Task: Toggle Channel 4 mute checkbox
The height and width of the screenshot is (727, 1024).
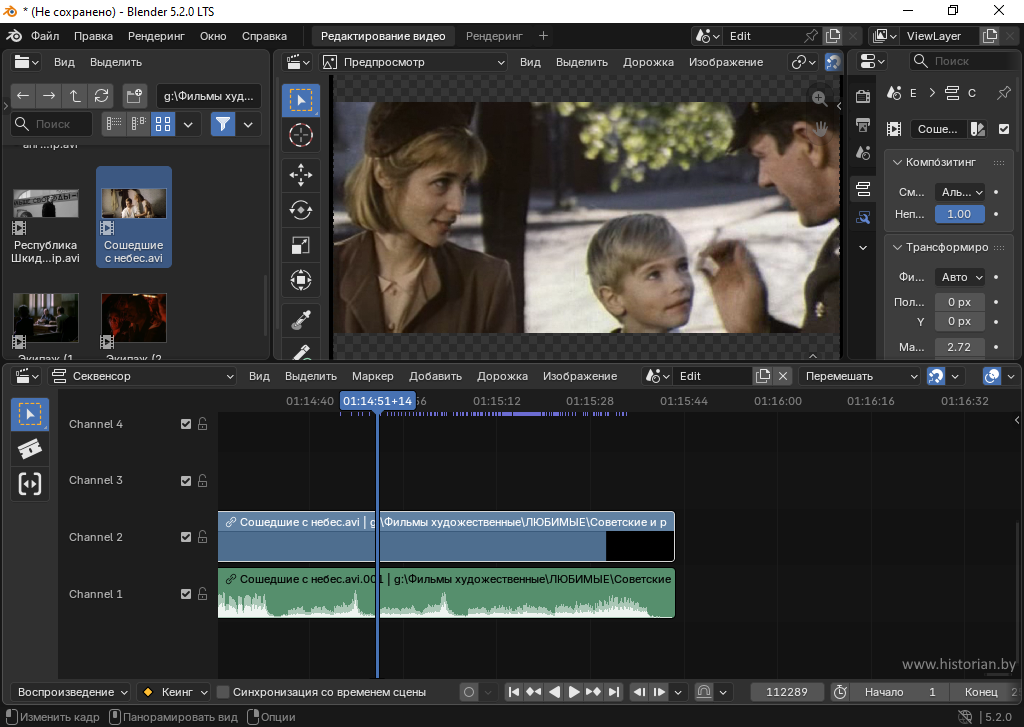Action: [x=186, y=424]
